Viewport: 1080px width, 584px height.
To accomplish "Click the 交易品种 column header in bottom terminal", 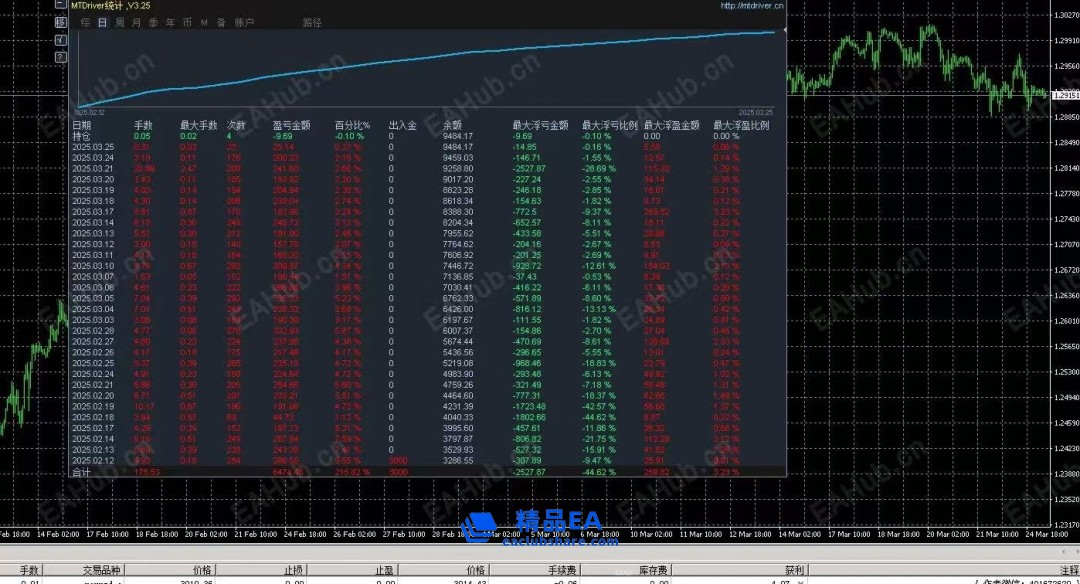I will pyautogui.click(x=99, y=570).
